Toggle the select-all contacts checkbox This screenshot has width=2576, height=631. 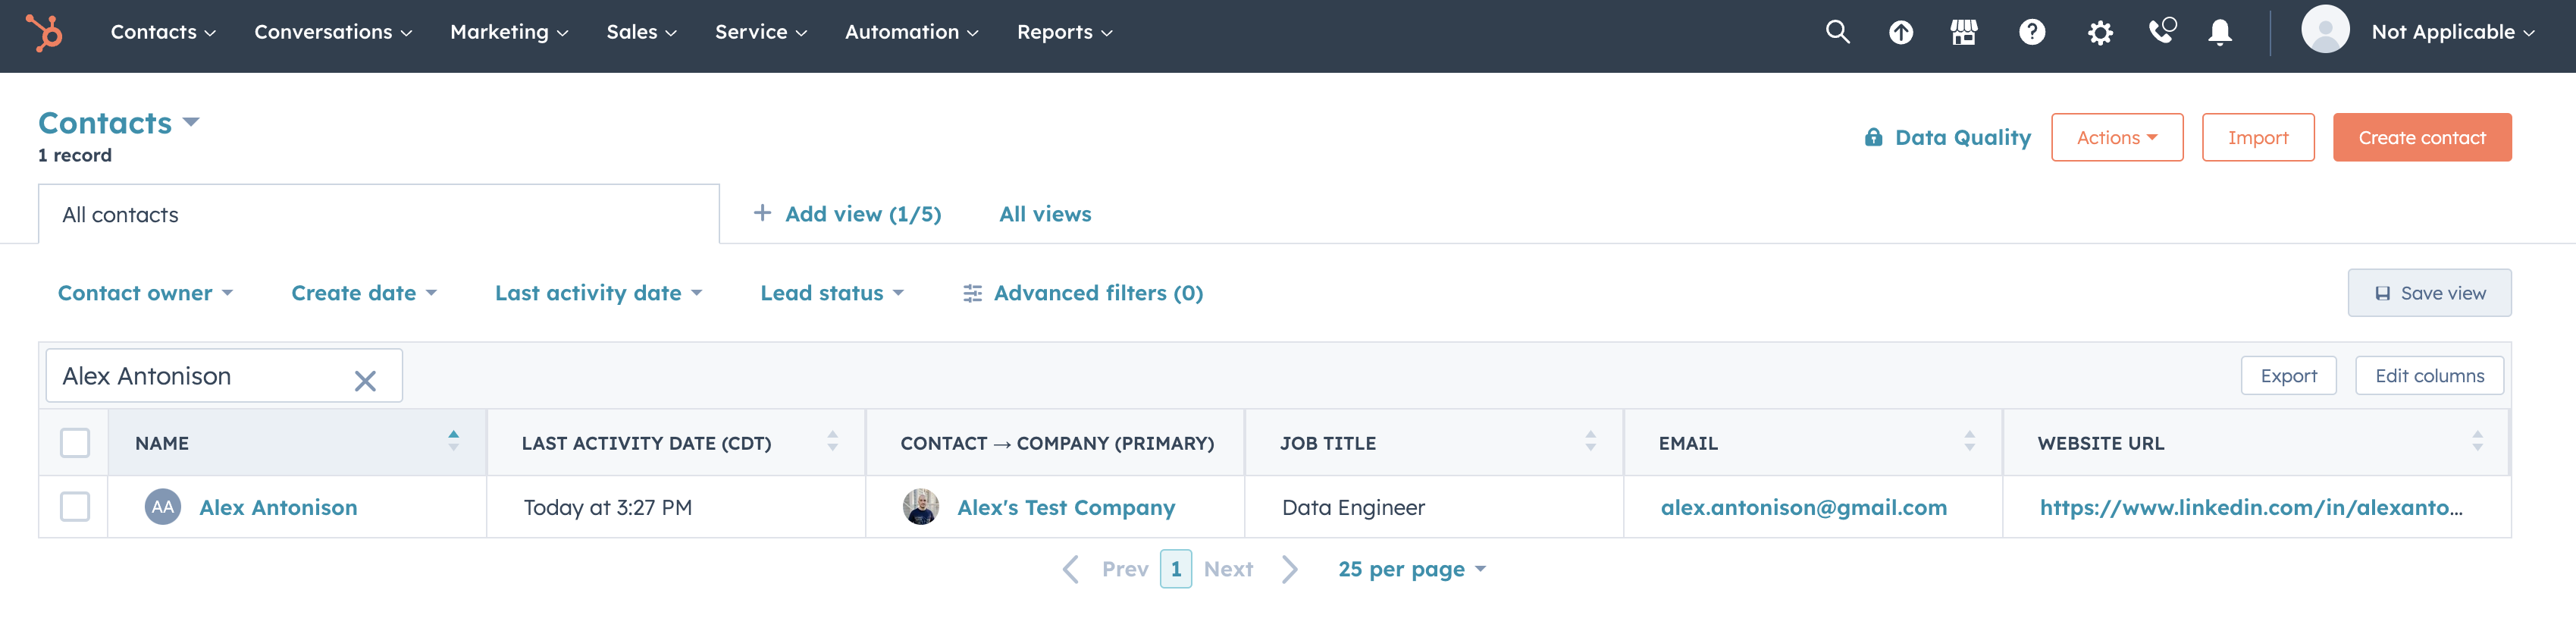point(75,443)
